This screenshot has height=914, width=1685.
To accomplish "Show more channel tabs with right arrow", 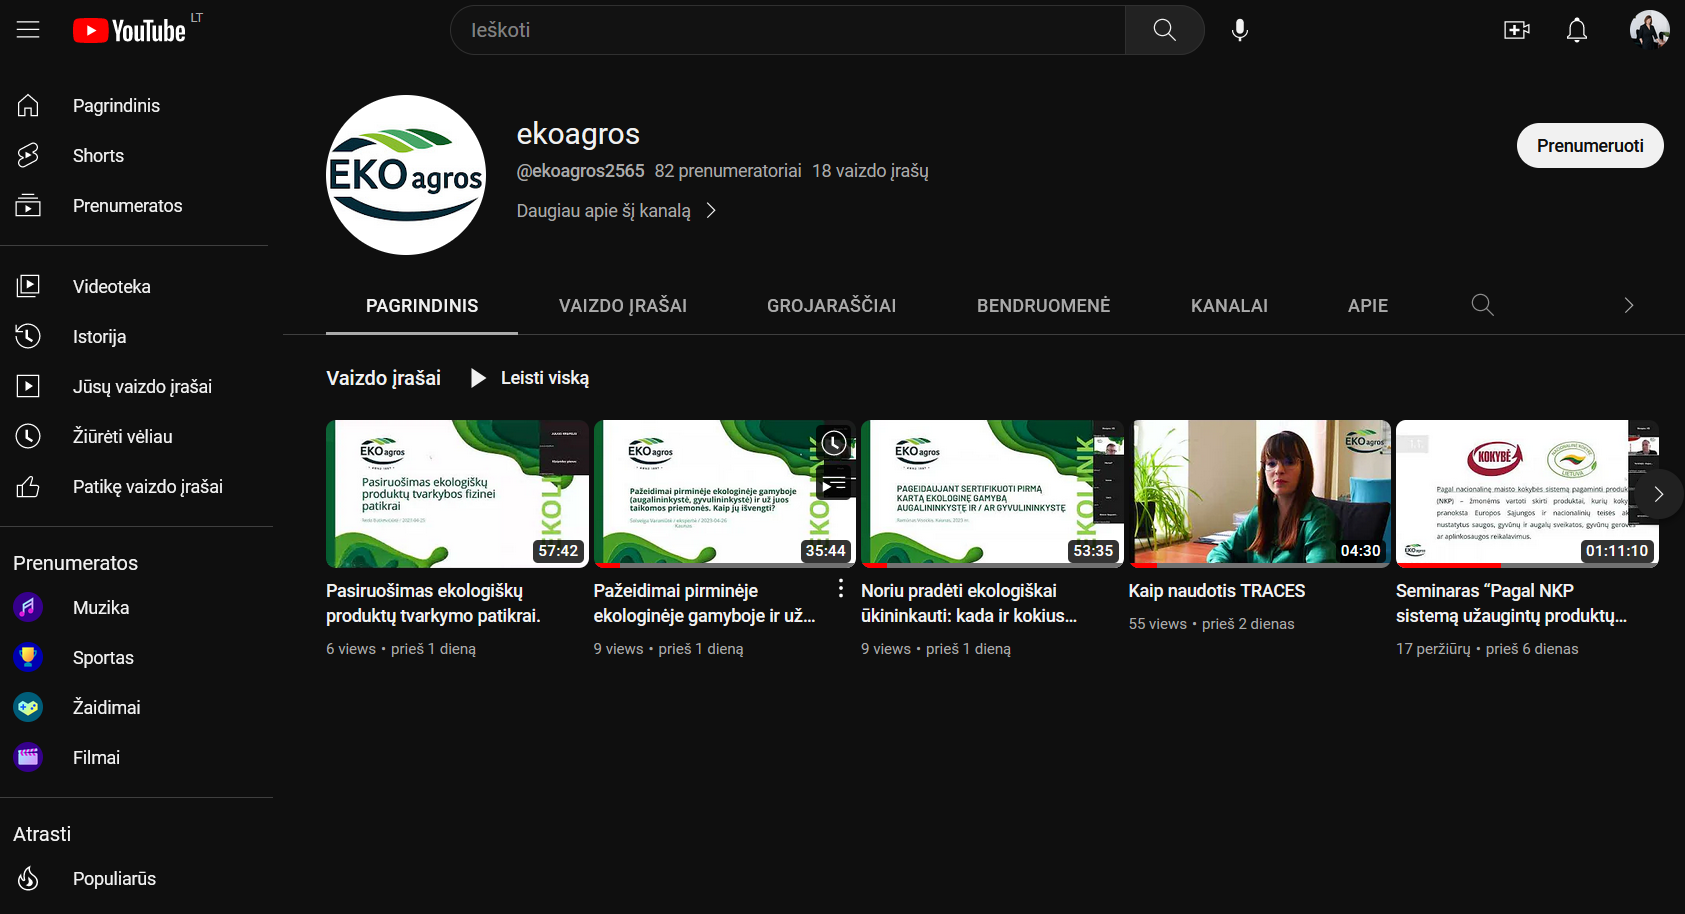I will (1628, 305).
